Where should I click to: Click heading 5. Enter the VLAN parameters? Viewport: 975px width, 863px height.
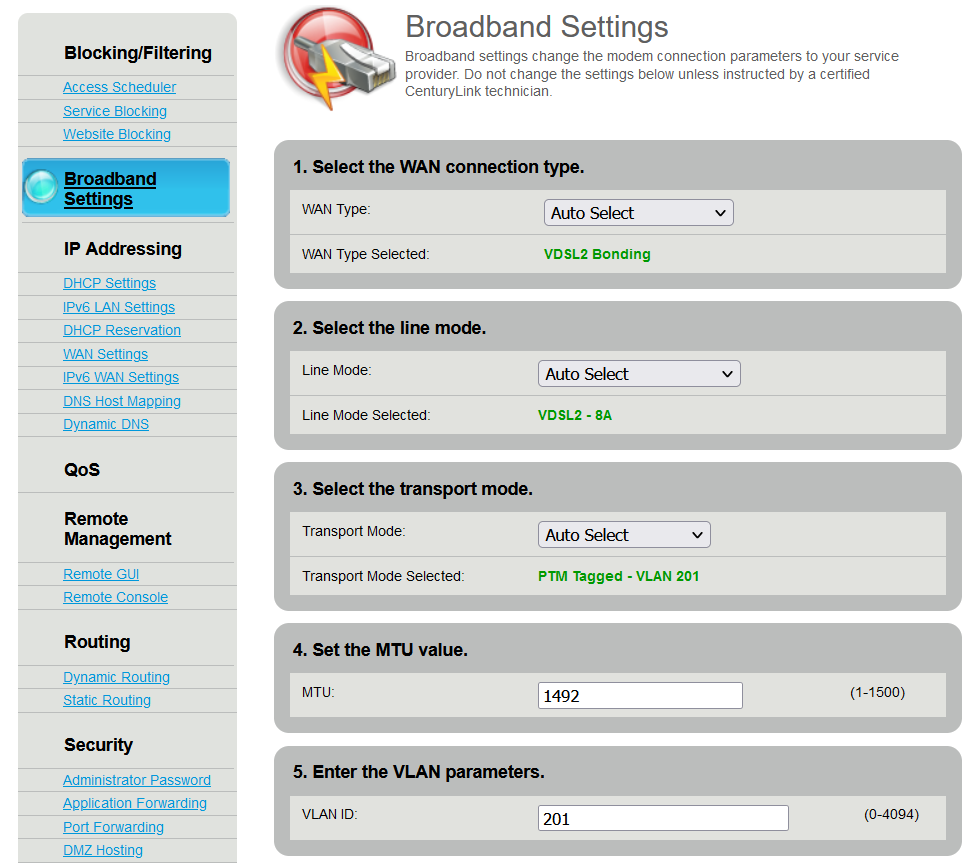tap(418, 772)
